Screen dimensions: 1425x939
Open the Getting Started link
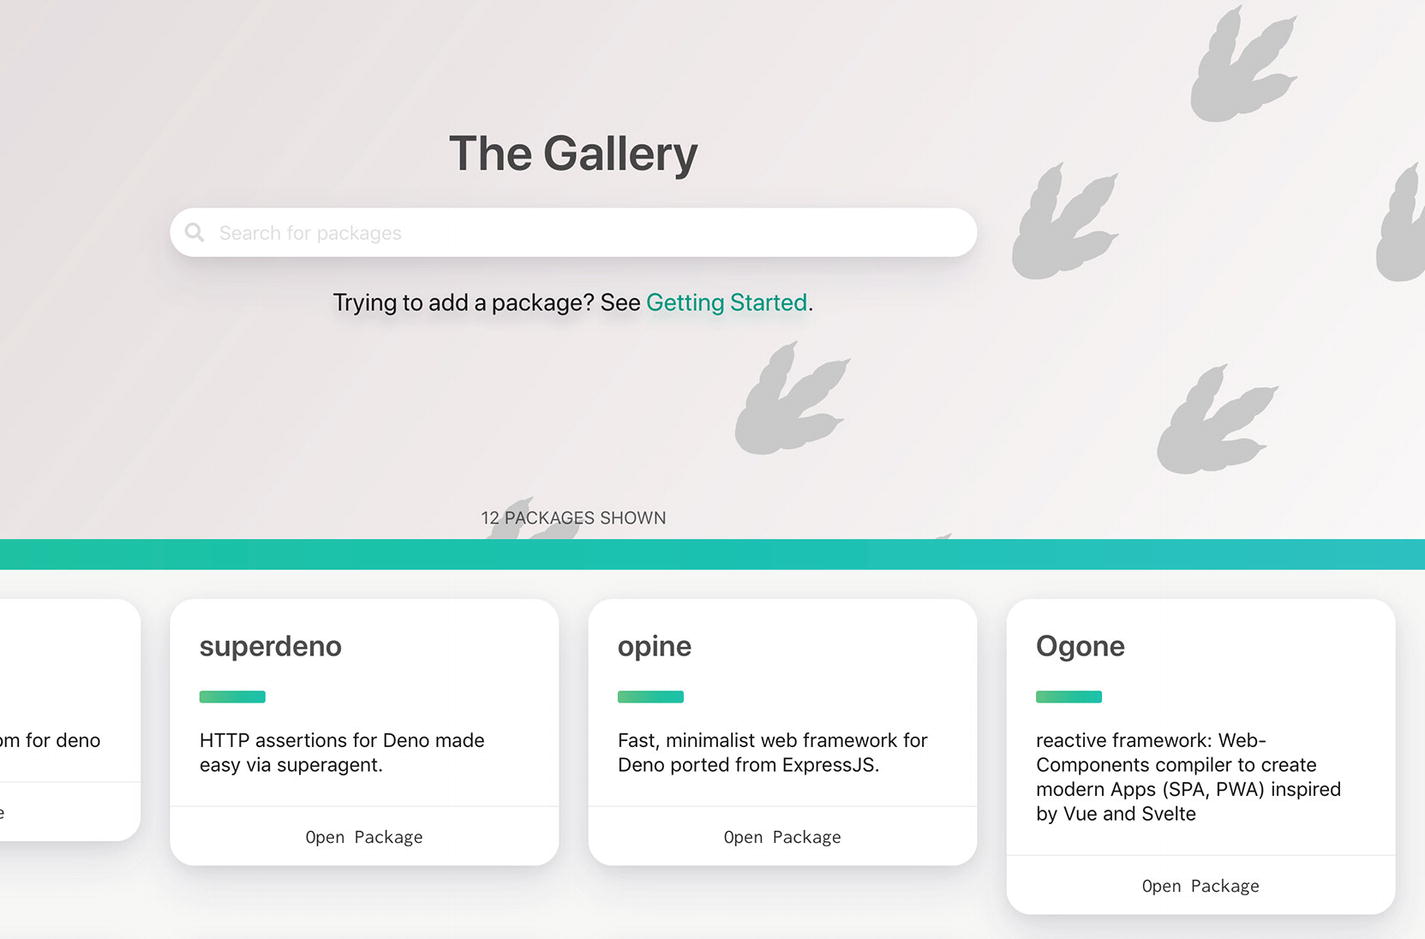tap(726, 303)
